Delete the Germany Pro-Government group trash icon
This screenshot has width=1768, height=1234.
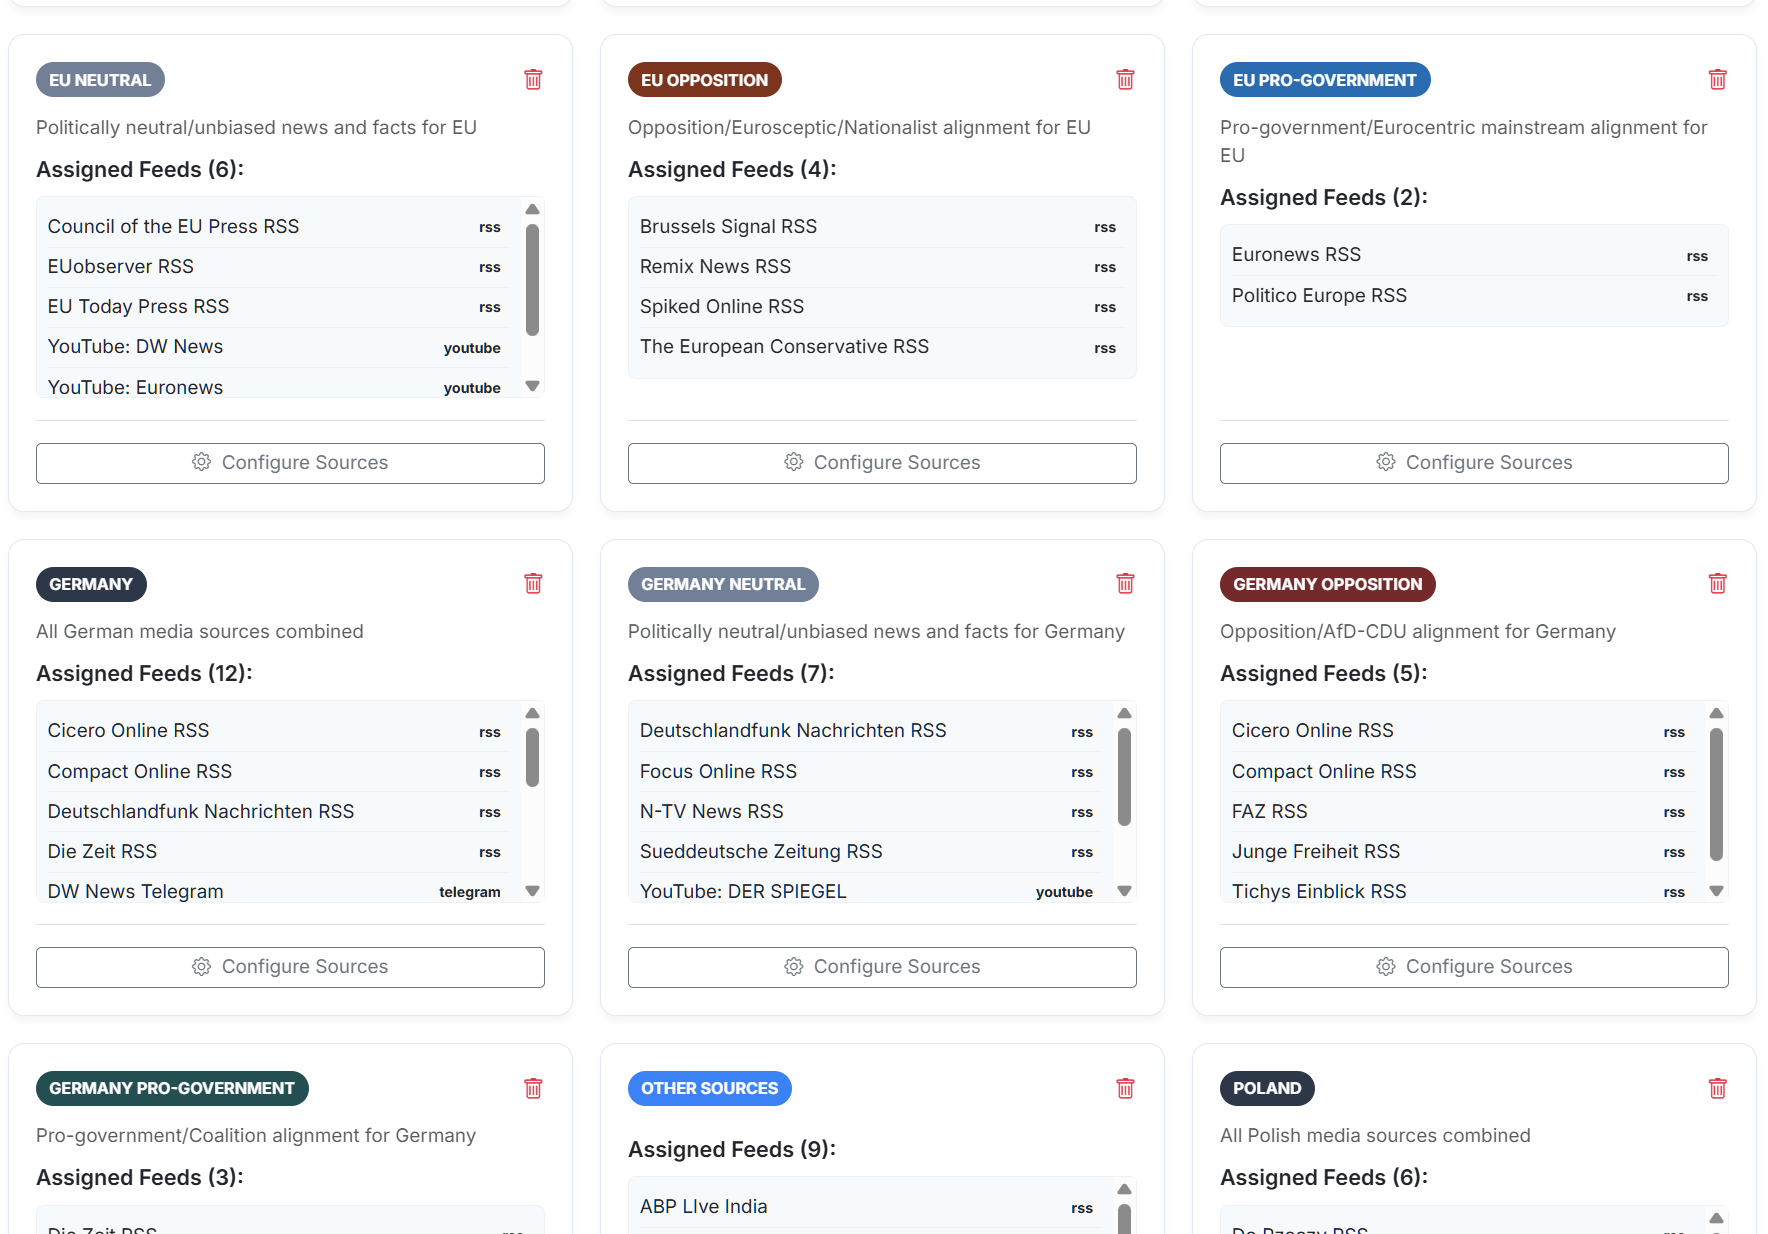[533, 1088]
